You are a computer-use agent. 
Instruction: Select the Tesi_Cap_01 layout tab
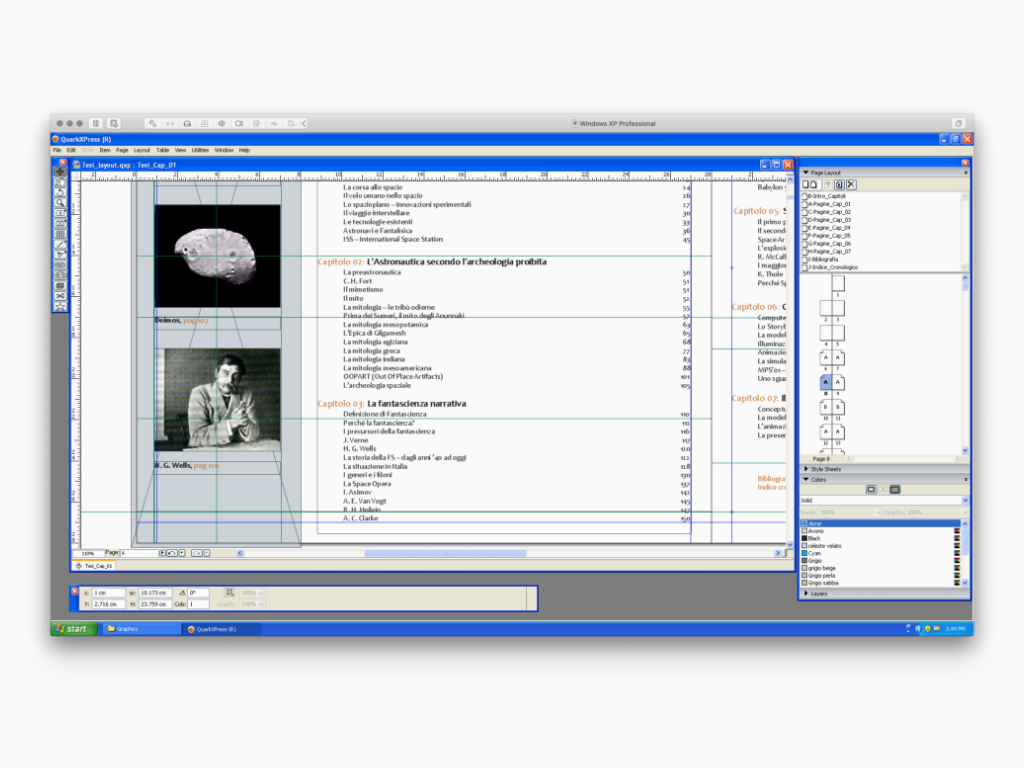tap(95, 566)
